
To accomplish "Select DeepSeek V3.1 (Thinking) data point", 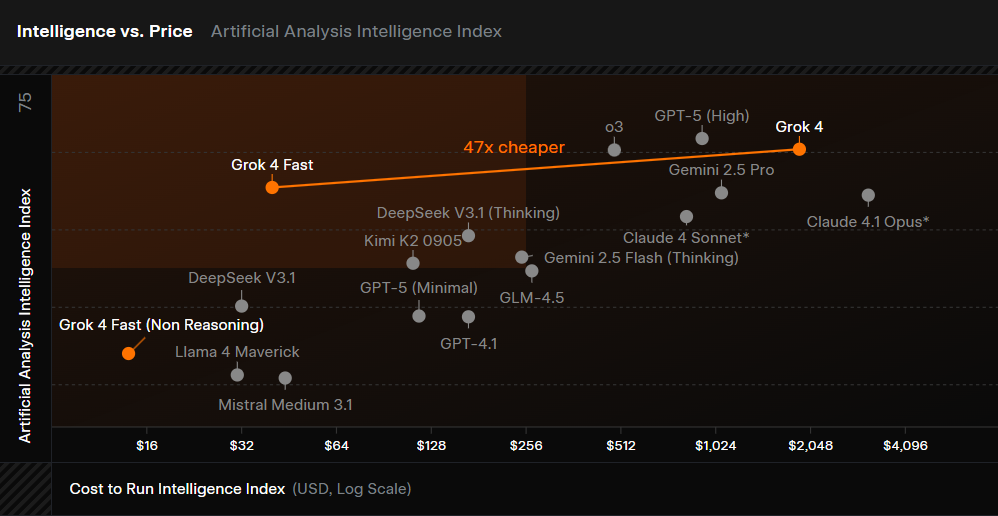I will pyautogui.click(x=468, y=235).
